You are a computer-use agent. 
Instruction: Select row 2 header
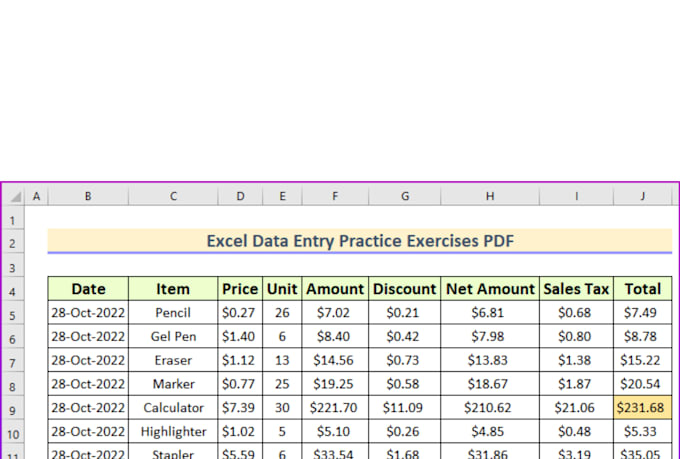pyautogui.click(x=13, y=243)
